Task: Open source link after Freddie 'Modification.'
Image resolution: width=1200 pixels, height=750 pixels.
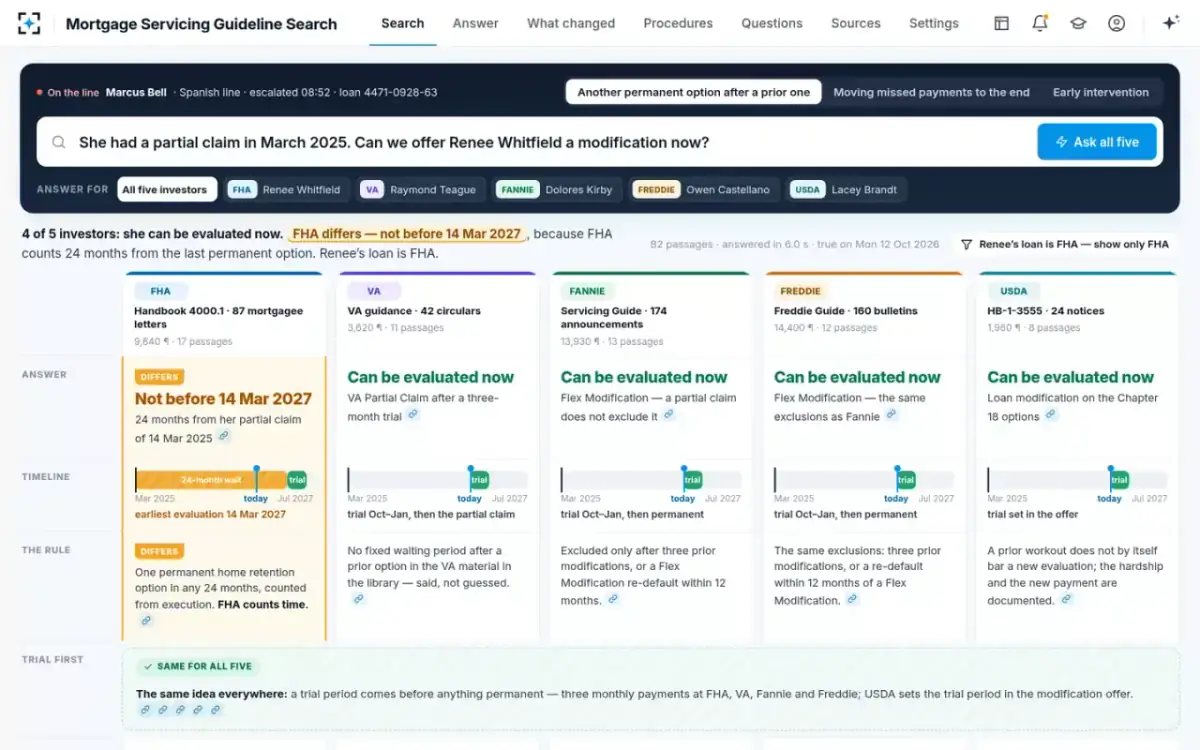Action: (x=852, y=599)
